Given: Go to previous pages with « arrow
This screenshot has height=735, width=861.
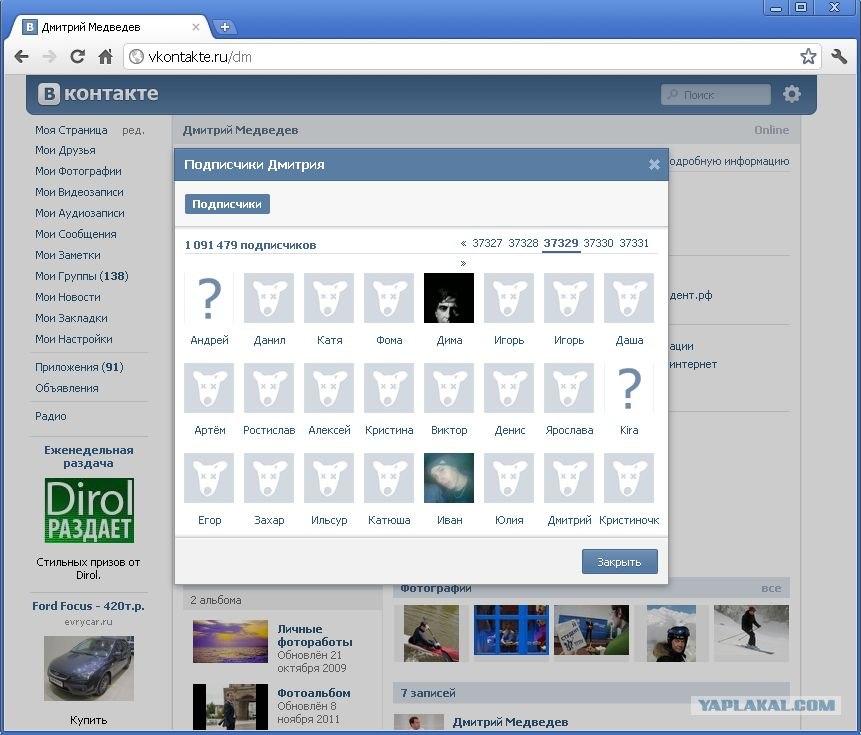Looking at the screenshot, I should coord(463,243).
